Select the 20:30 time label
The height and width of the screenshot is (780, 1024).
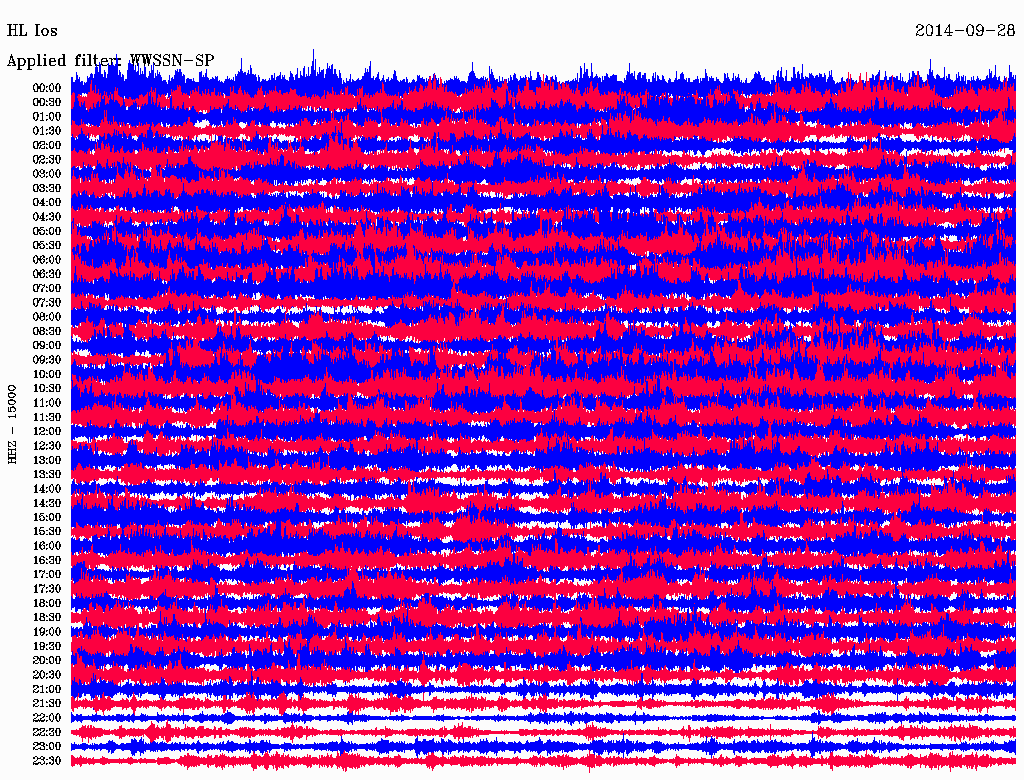coord(46,675)
